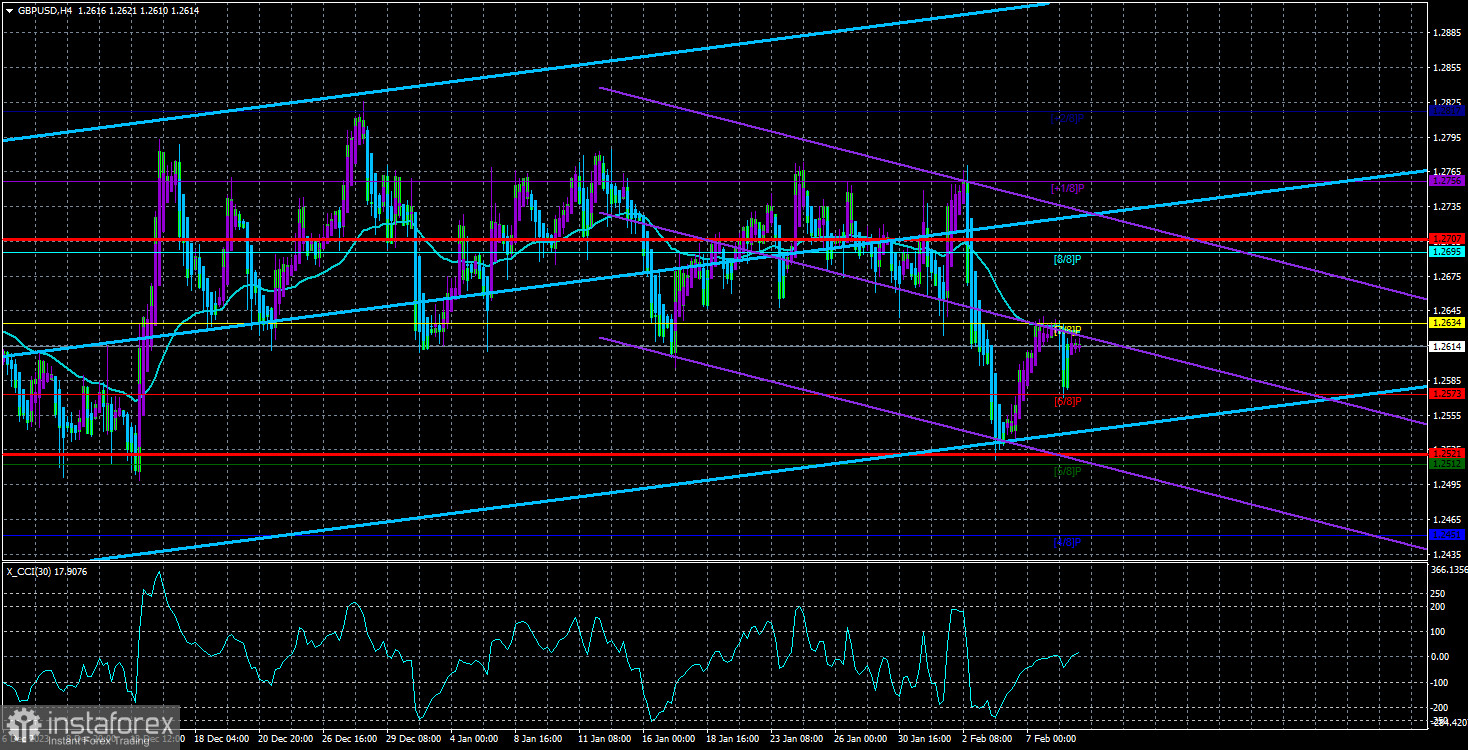Image resolution: width=1468 pixels, height=750 pixels.
Task: Click the [+1/8]P Murray level label
Action: (x=1067, y=188)
